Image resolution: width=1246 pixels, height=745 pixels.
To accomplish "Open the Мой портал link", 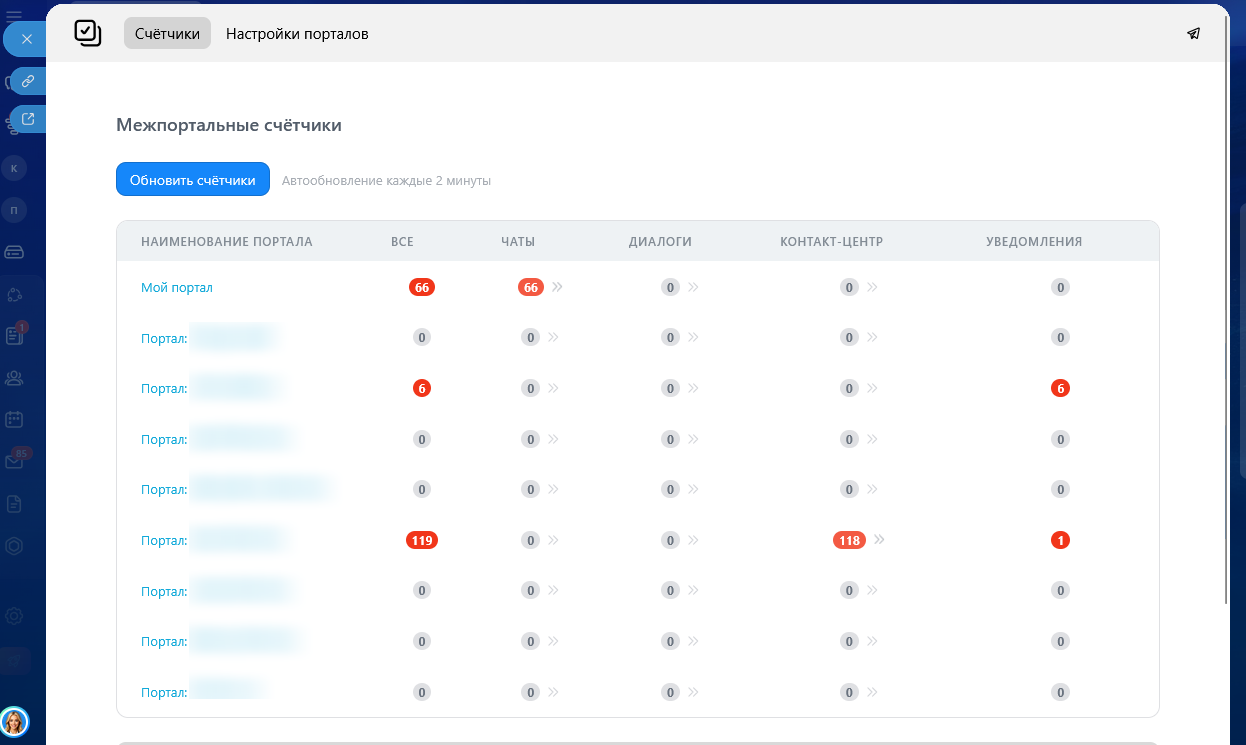I will click(x=177, y=288).
